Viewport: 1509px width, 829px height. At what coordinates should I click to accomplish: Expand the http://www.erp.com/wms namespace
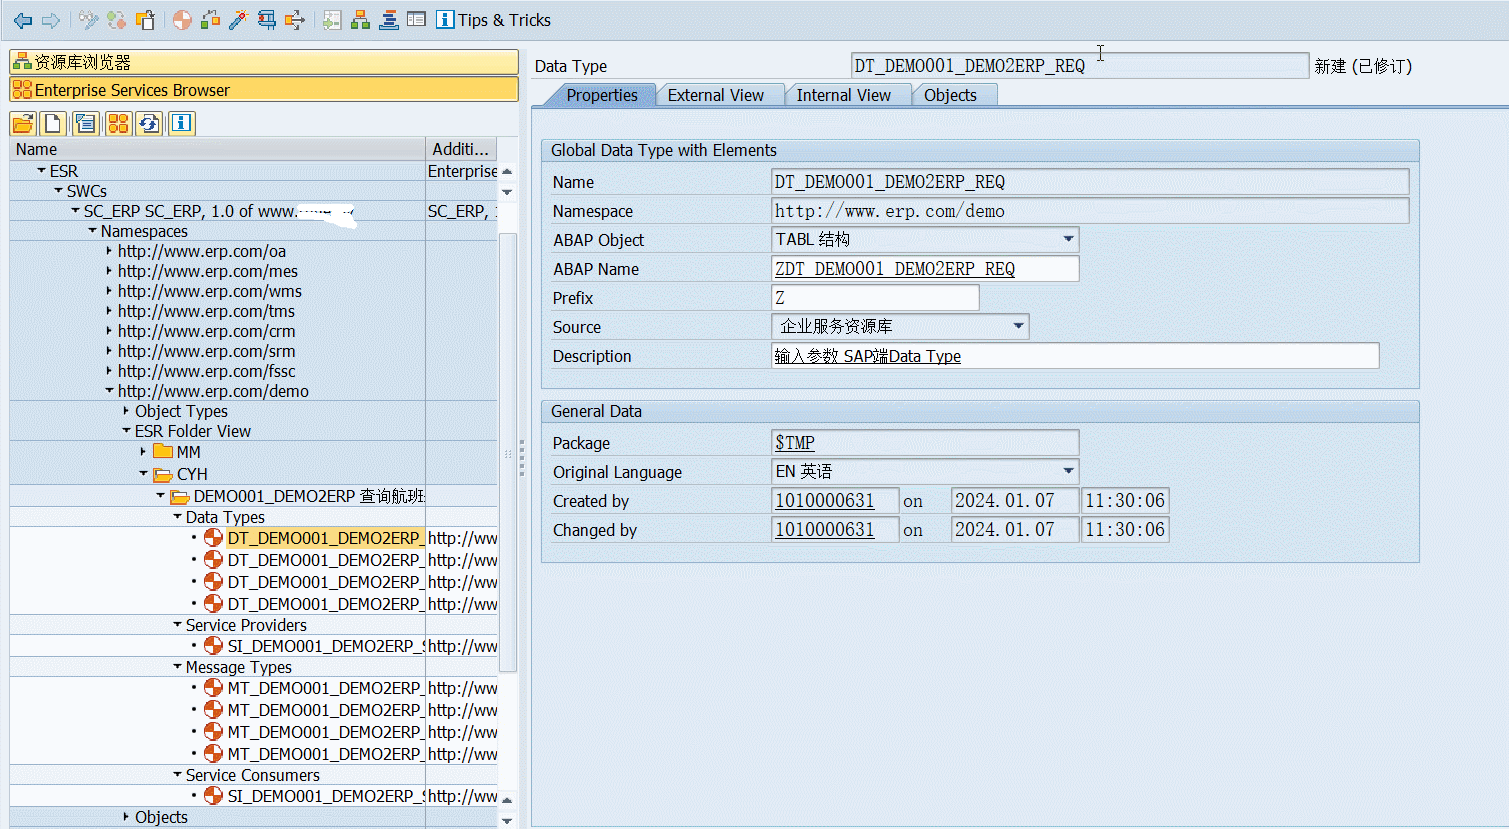pyautogui.click(x=109, y=291)
